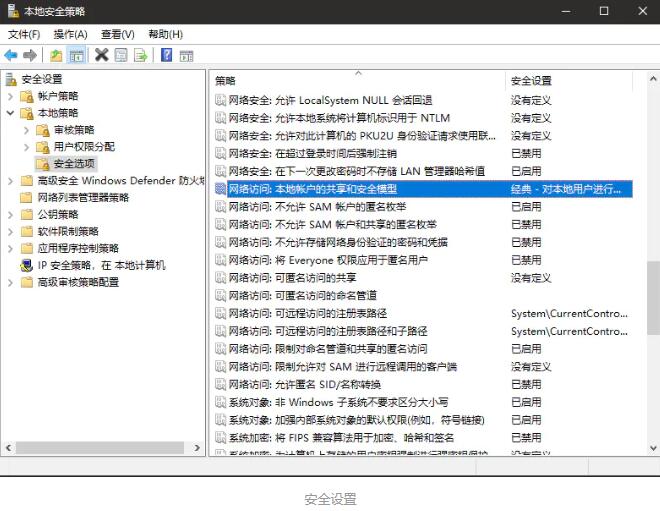Click policy icon beside 允许 LocalSystem NULL 会话回退
660x511 pixels.
click(221, 100)
